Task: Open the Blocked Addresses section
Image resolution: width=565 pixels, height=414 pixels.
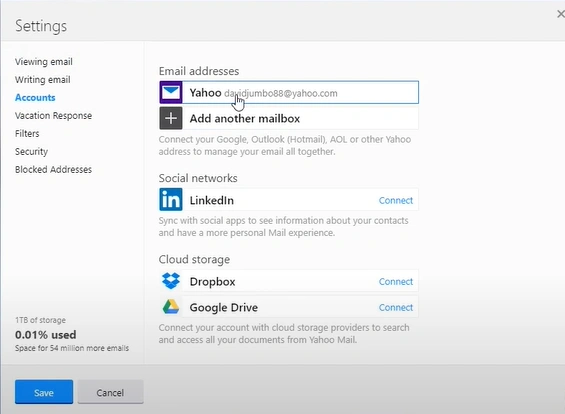Action: pyautogui.click(x=53, y=169)
